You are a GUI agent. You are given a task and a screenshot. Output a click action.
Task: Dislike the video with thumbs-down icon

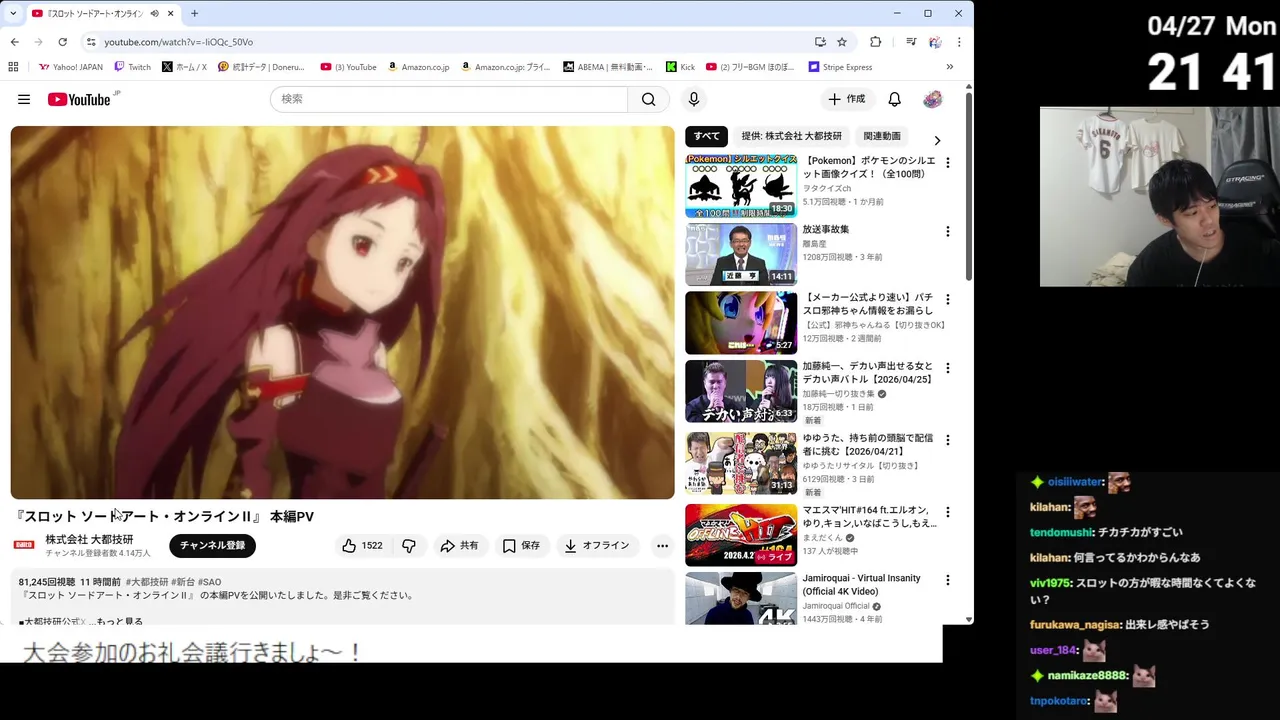click(409, 545)
